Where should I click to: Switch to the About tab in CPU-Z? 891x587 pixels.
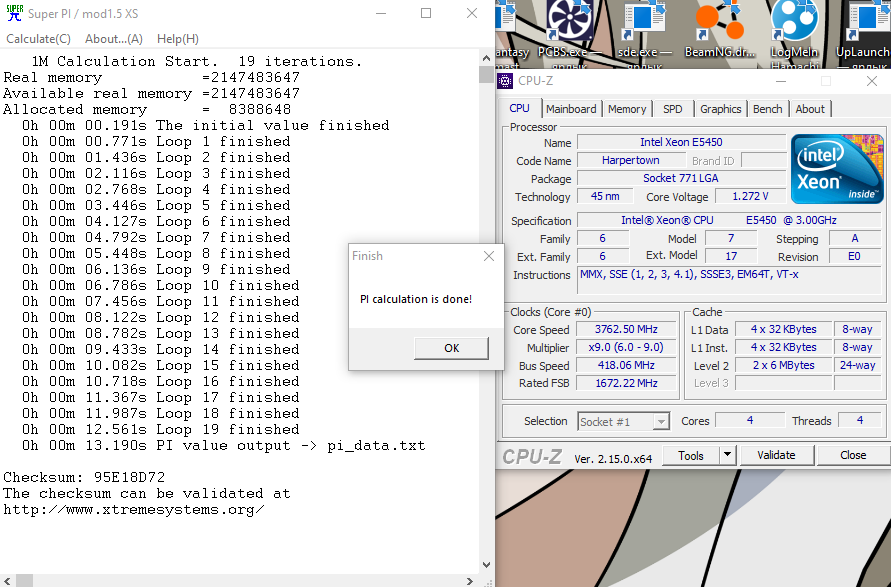(x=810, y=109)
